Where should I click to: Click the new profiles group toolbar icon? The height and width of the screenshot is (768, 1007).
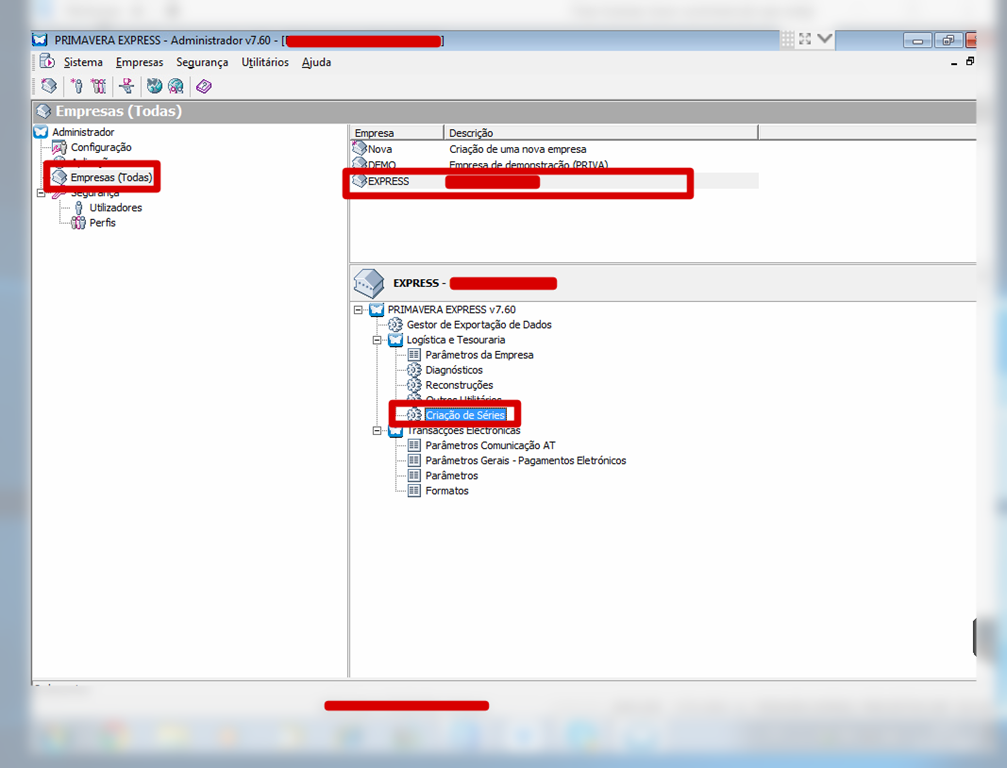(98, 87)
